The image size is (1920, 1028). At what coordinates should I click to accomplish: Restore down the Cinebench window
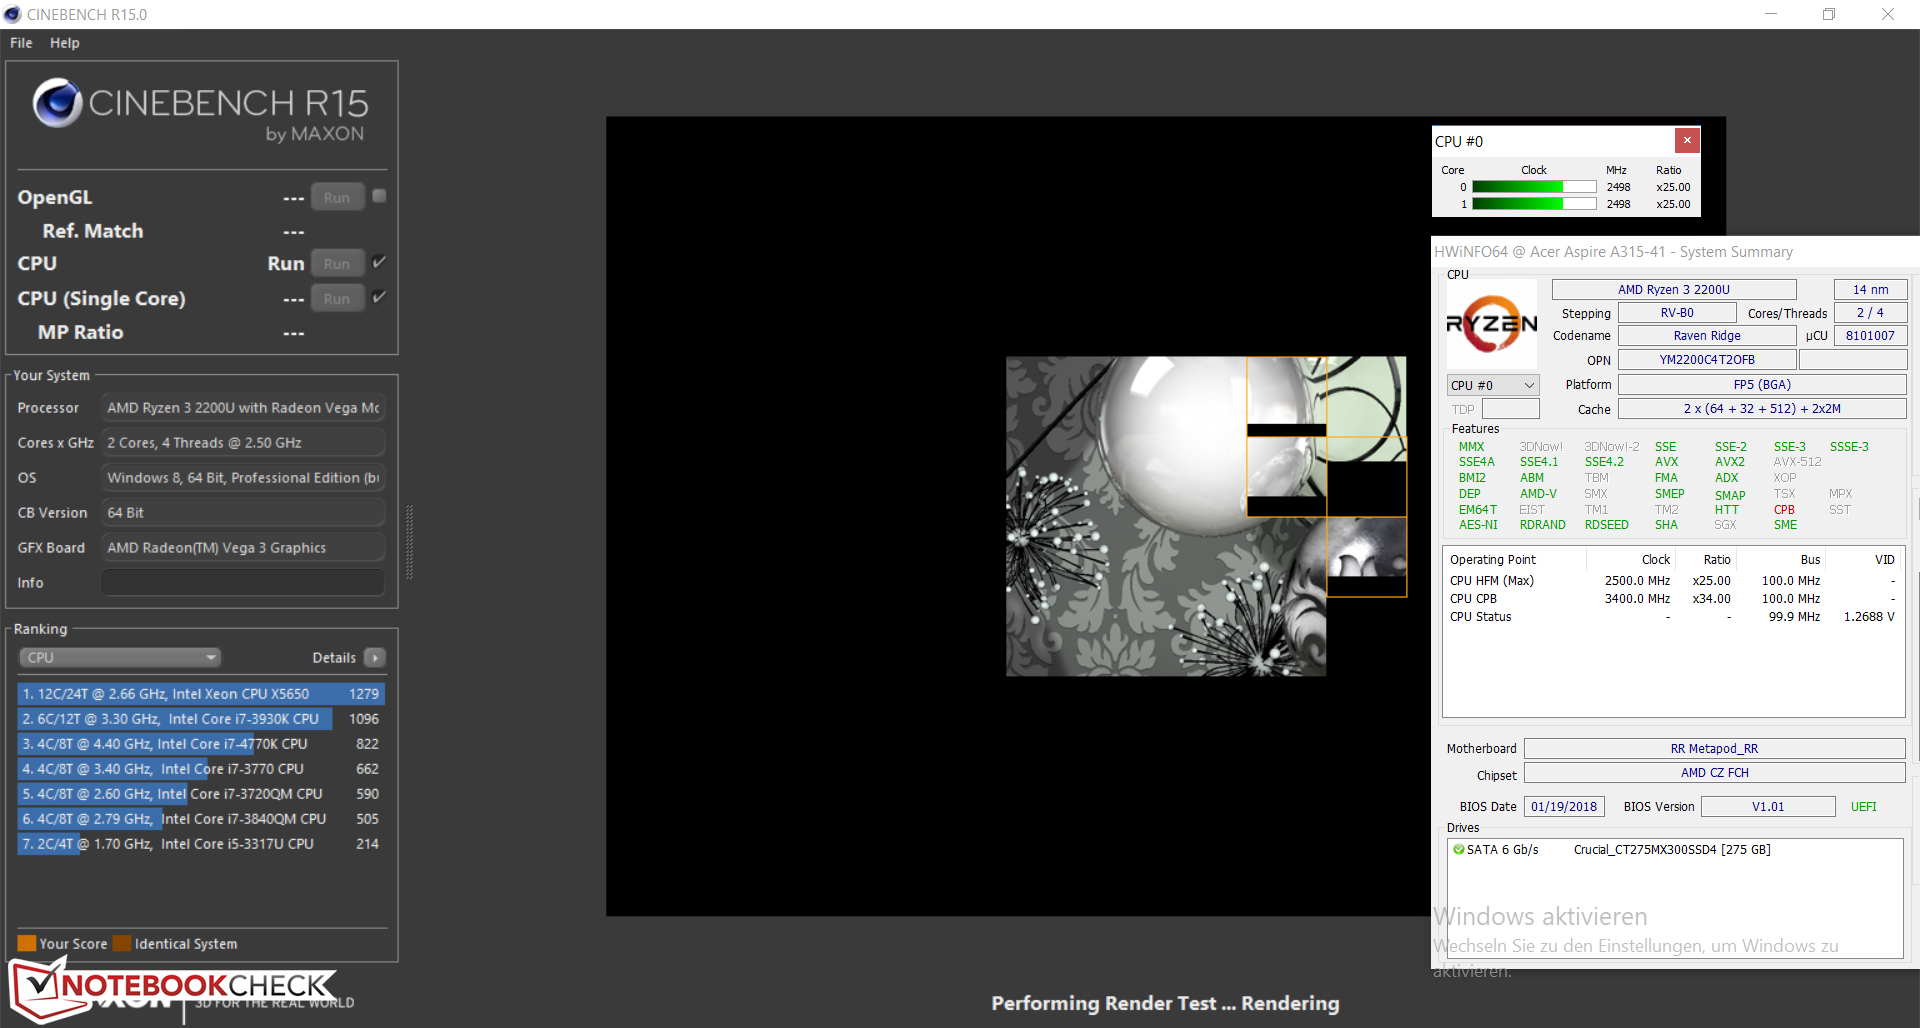(x=1829, y=14)
